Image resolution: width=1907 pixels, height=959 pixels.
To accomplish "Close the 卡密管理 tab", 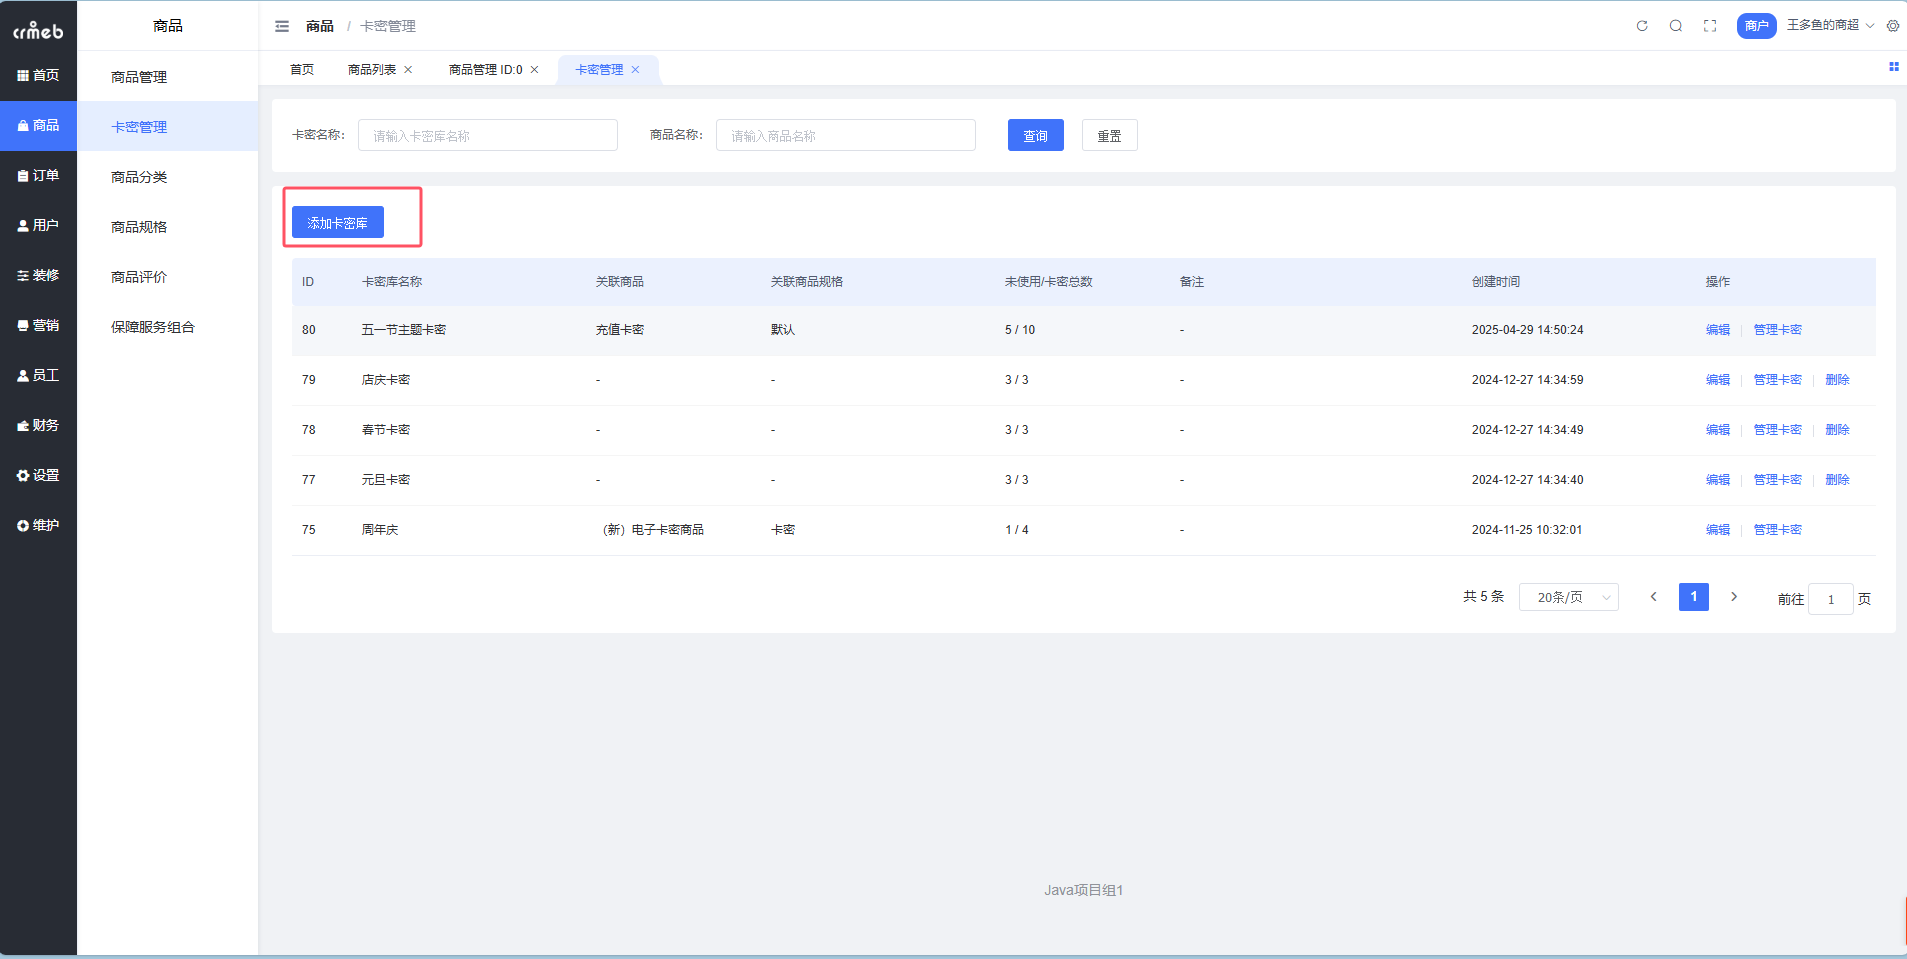I will 635,70.
